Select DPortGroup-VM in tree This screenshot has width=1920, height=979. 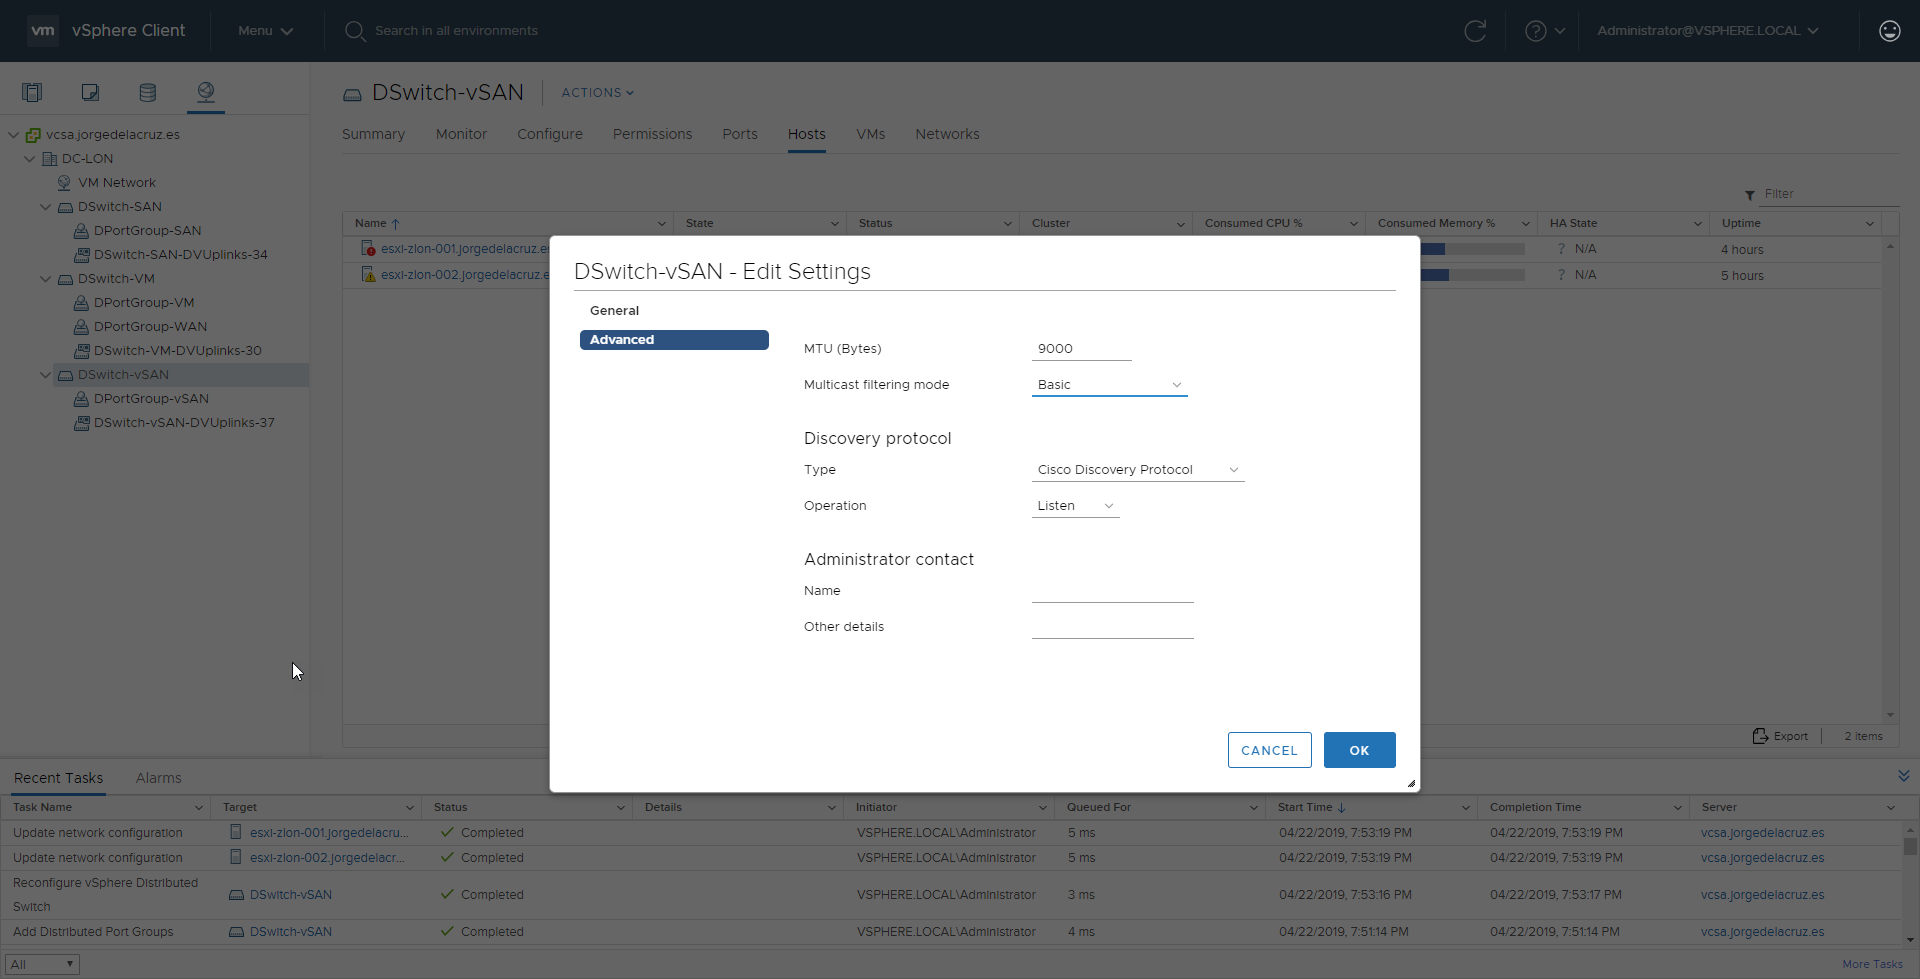coord(144,303)
